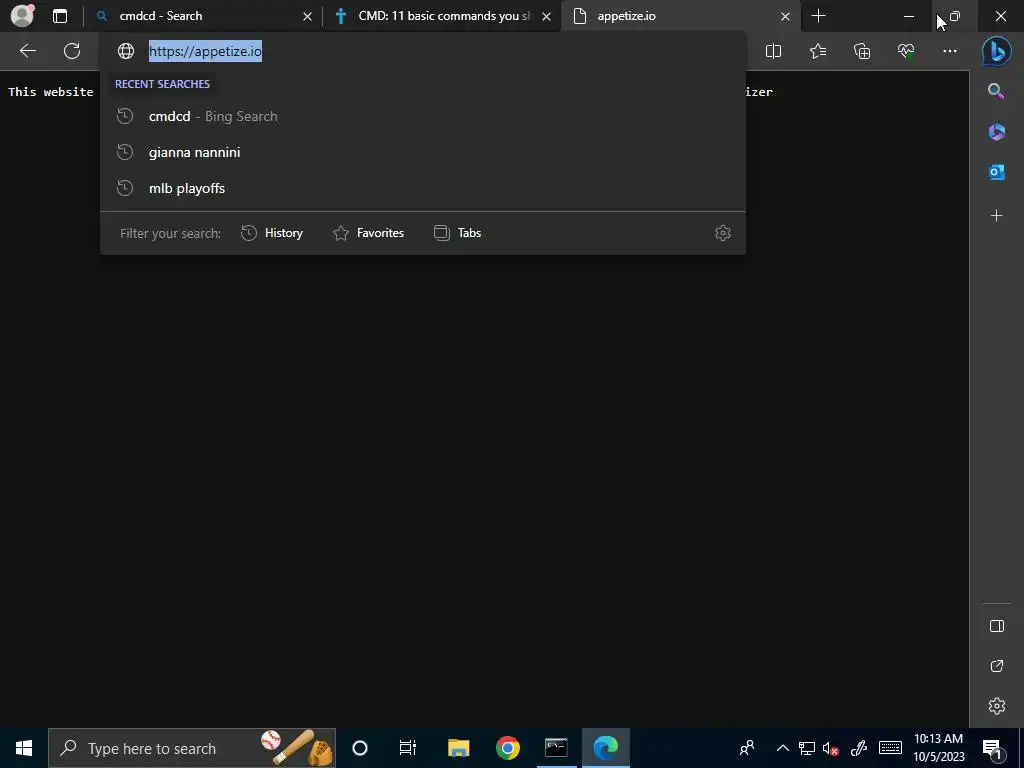The height and width of the screenshot is (768, 1024).
Task: Filter search by Tabs
Action: point(457,233)
